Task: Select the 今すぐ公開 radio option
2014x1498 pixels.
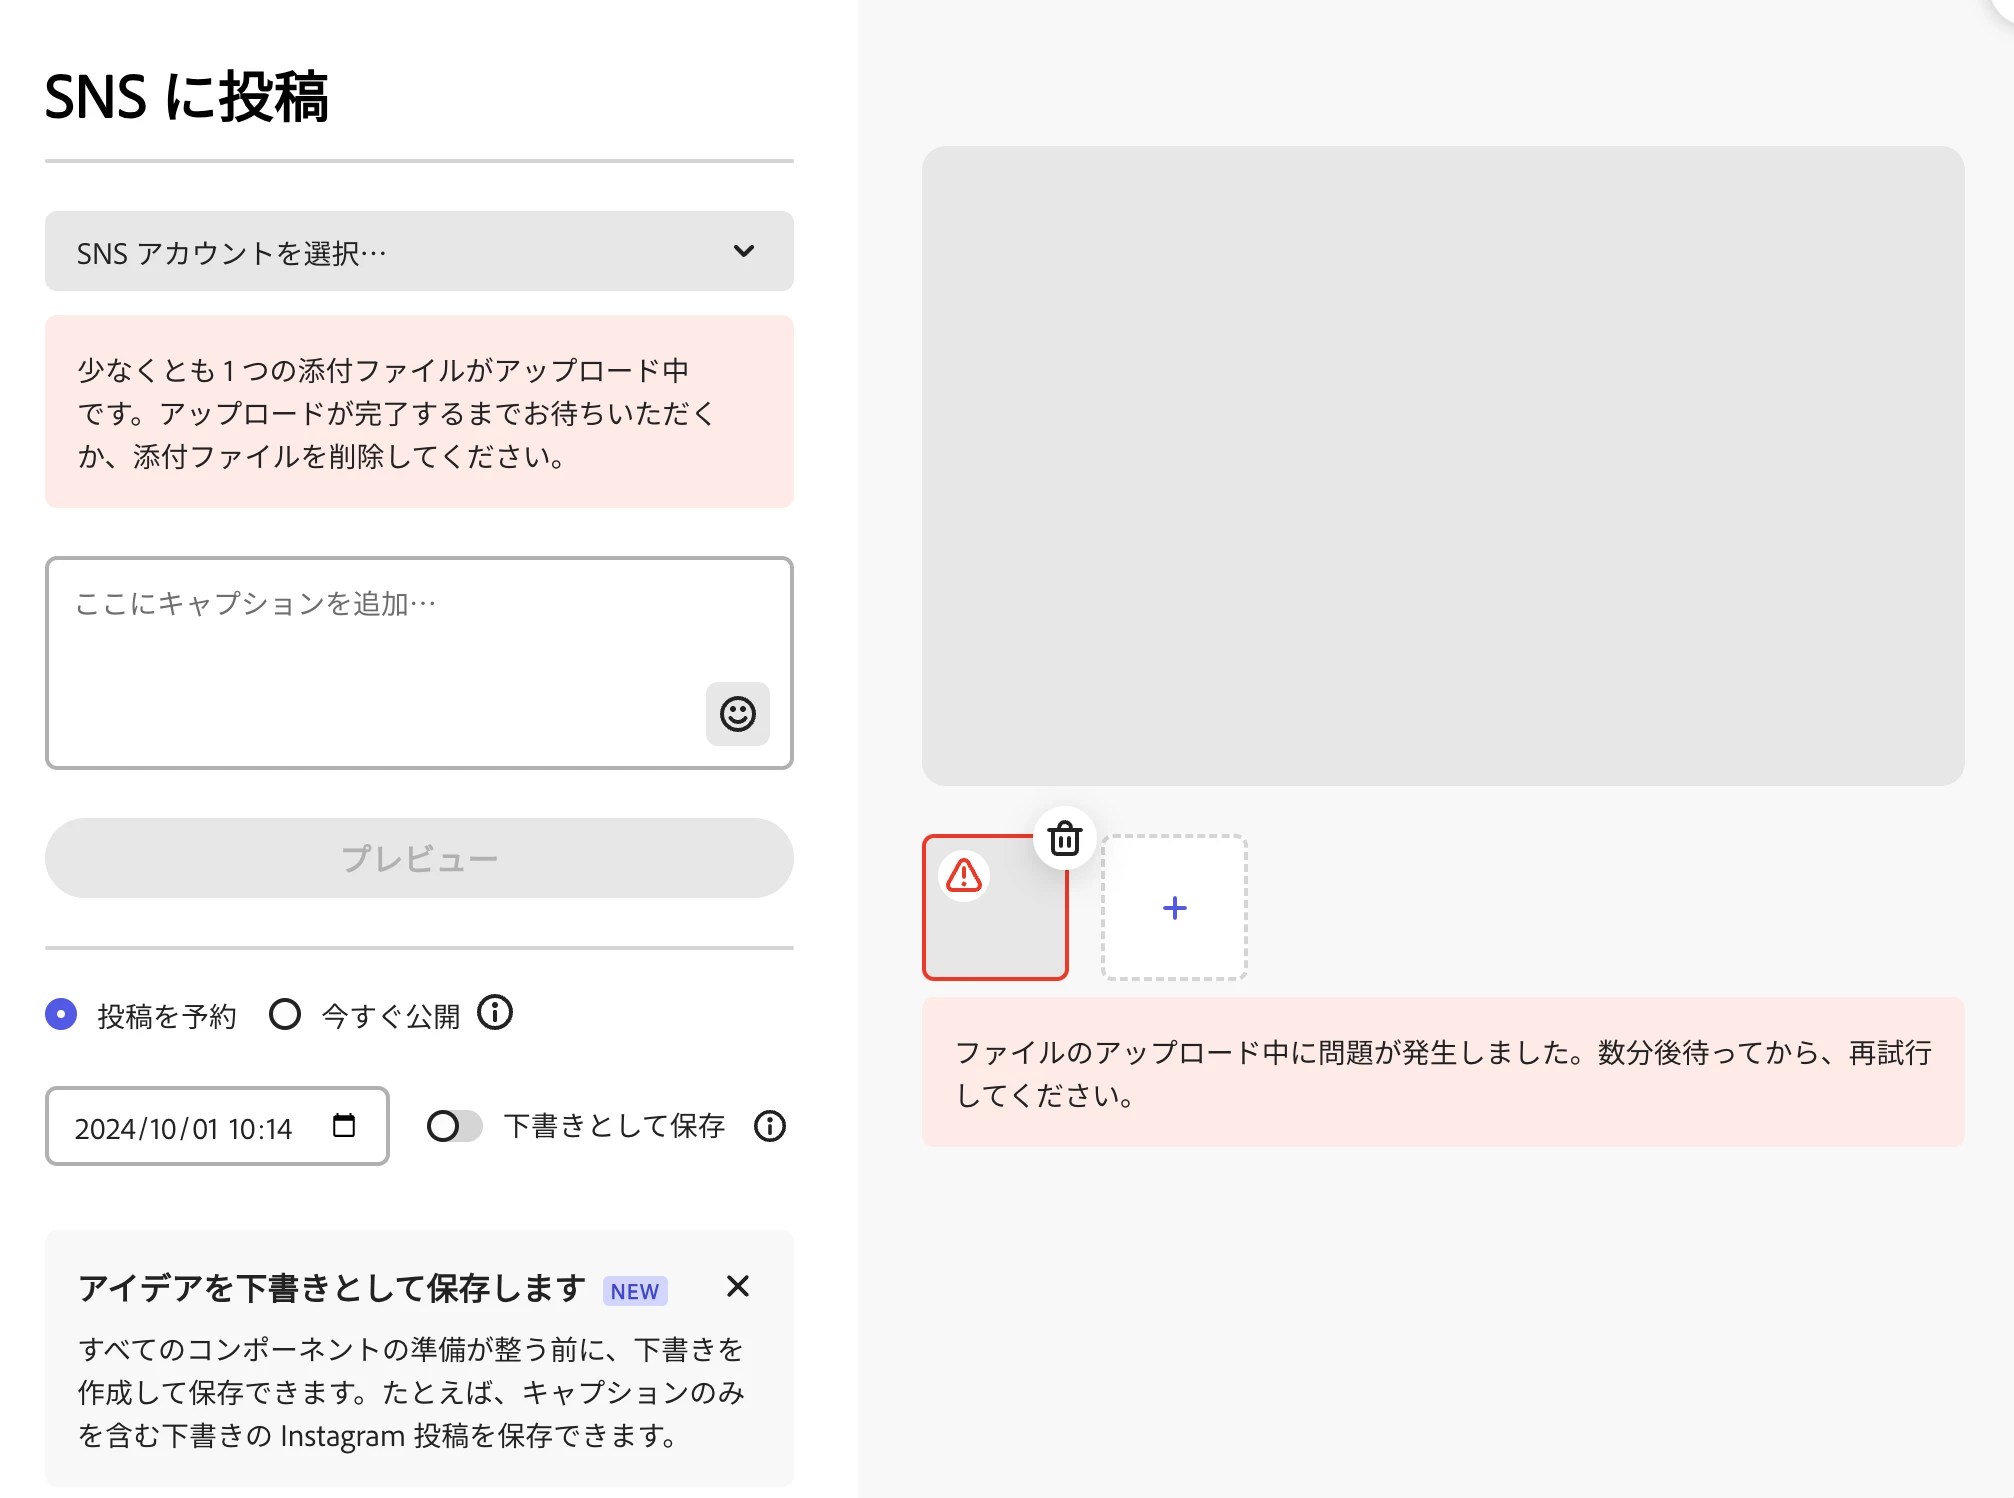Action: (x=285, y=1014)
